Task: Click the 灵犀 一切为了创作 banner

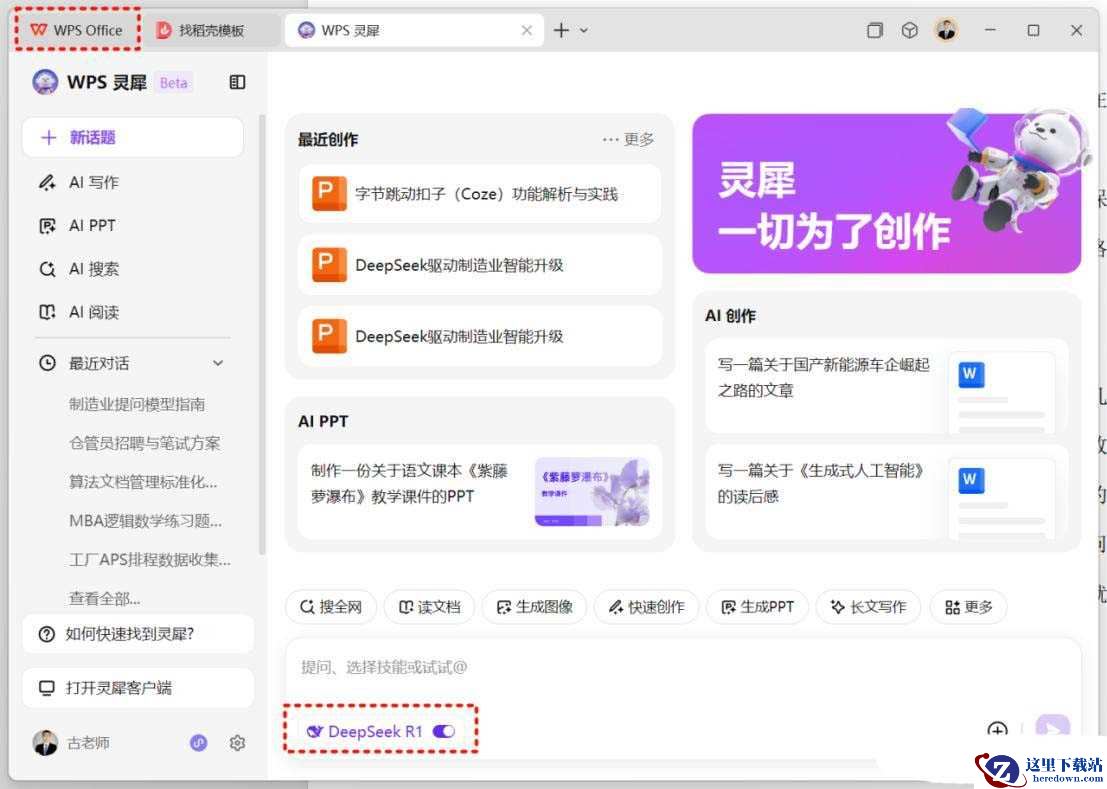Action: tap(887, 193)
